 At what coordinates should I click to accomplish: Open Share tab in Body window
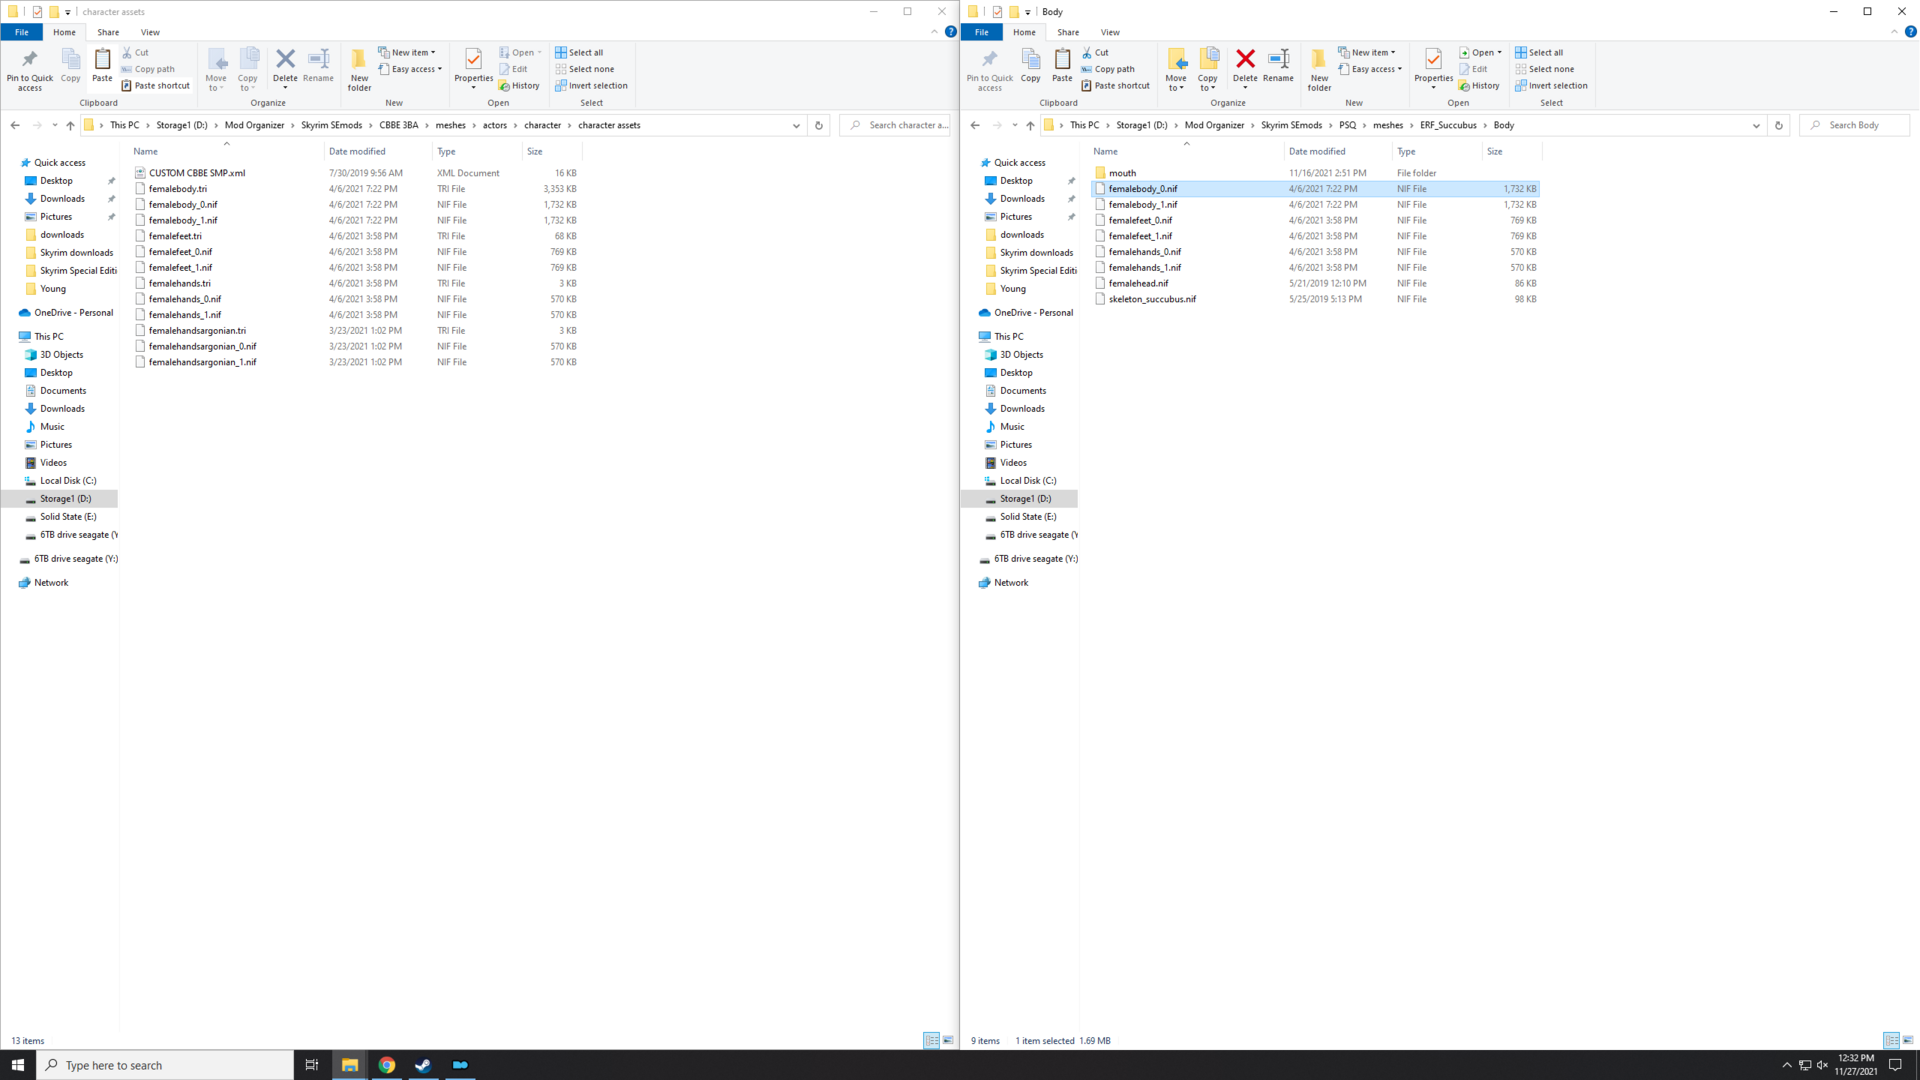[x=1068, y=32]
